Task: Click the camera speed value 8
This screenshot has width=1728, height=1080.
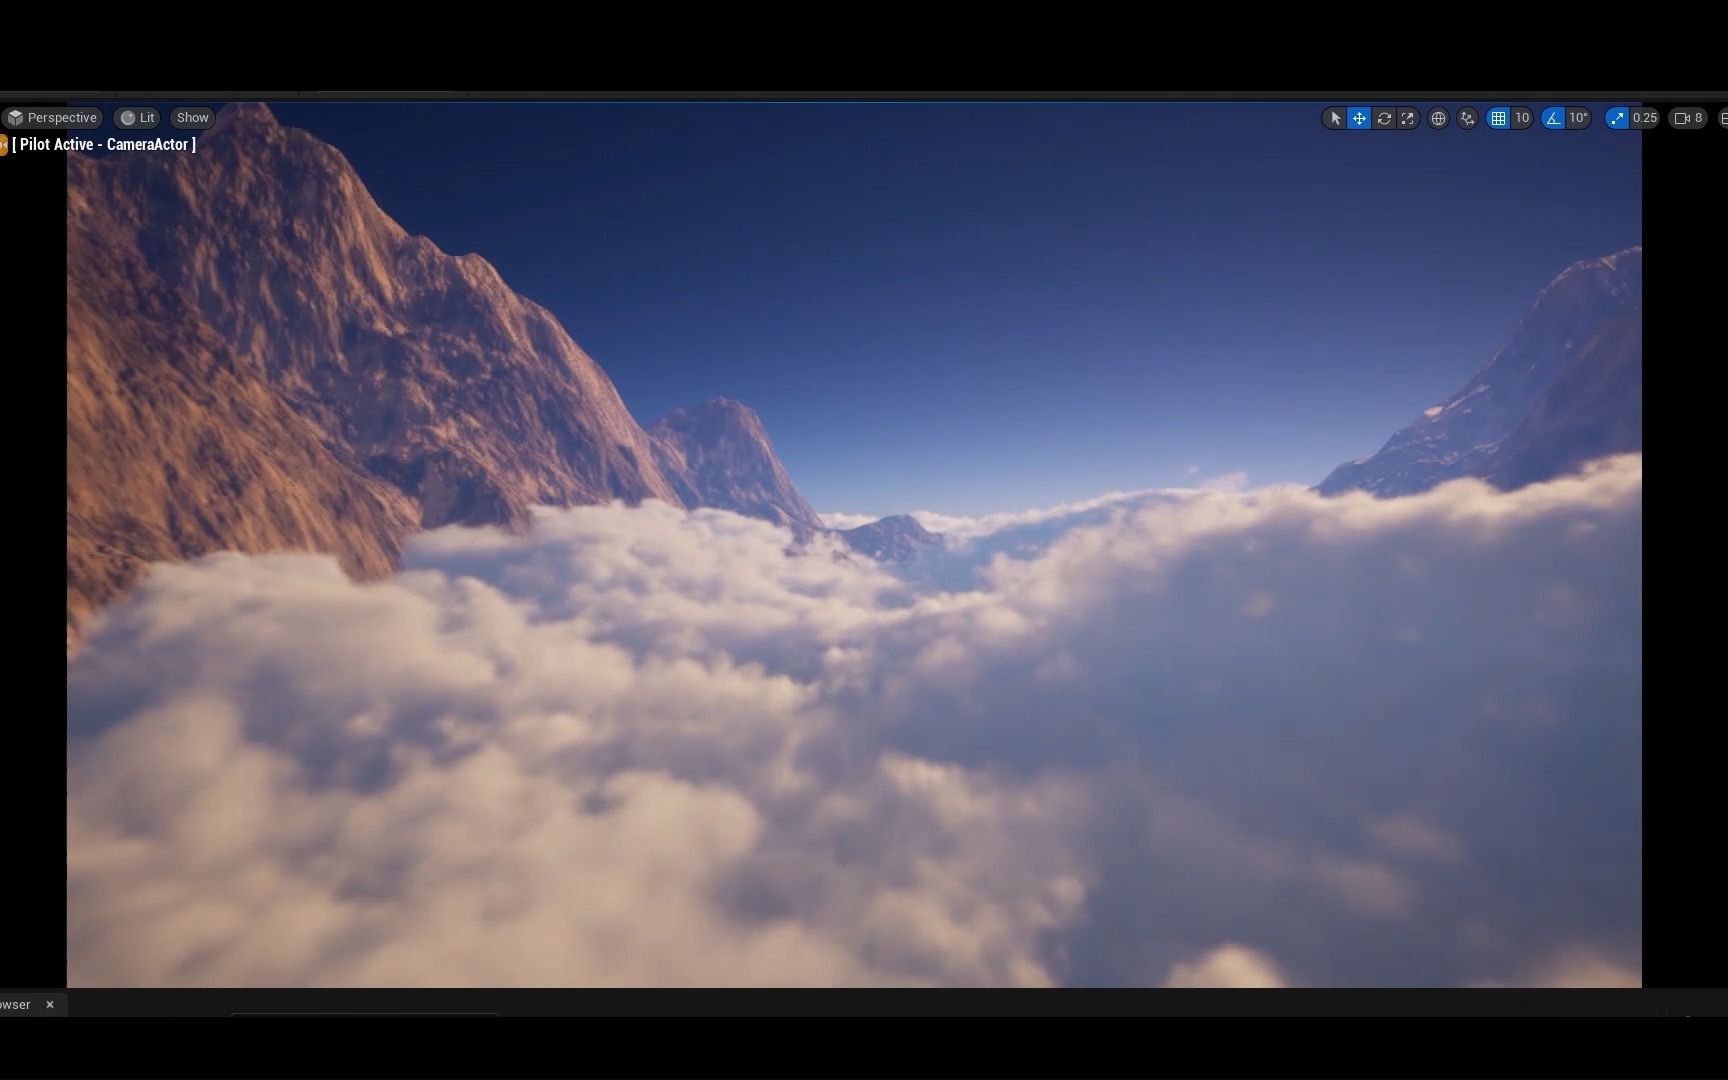Action: coord(1698,118)
